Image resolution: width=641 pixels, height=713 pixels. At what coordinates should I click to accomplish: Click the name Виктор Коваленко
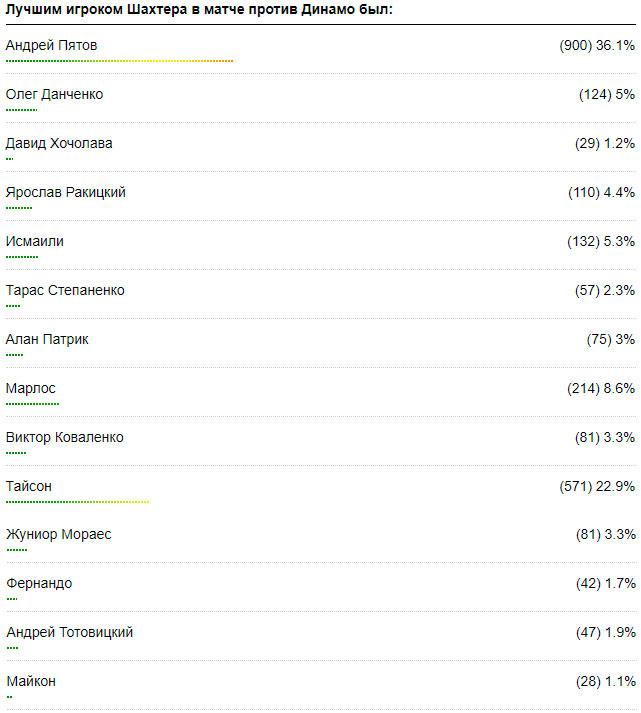click(x=65, y=438)
